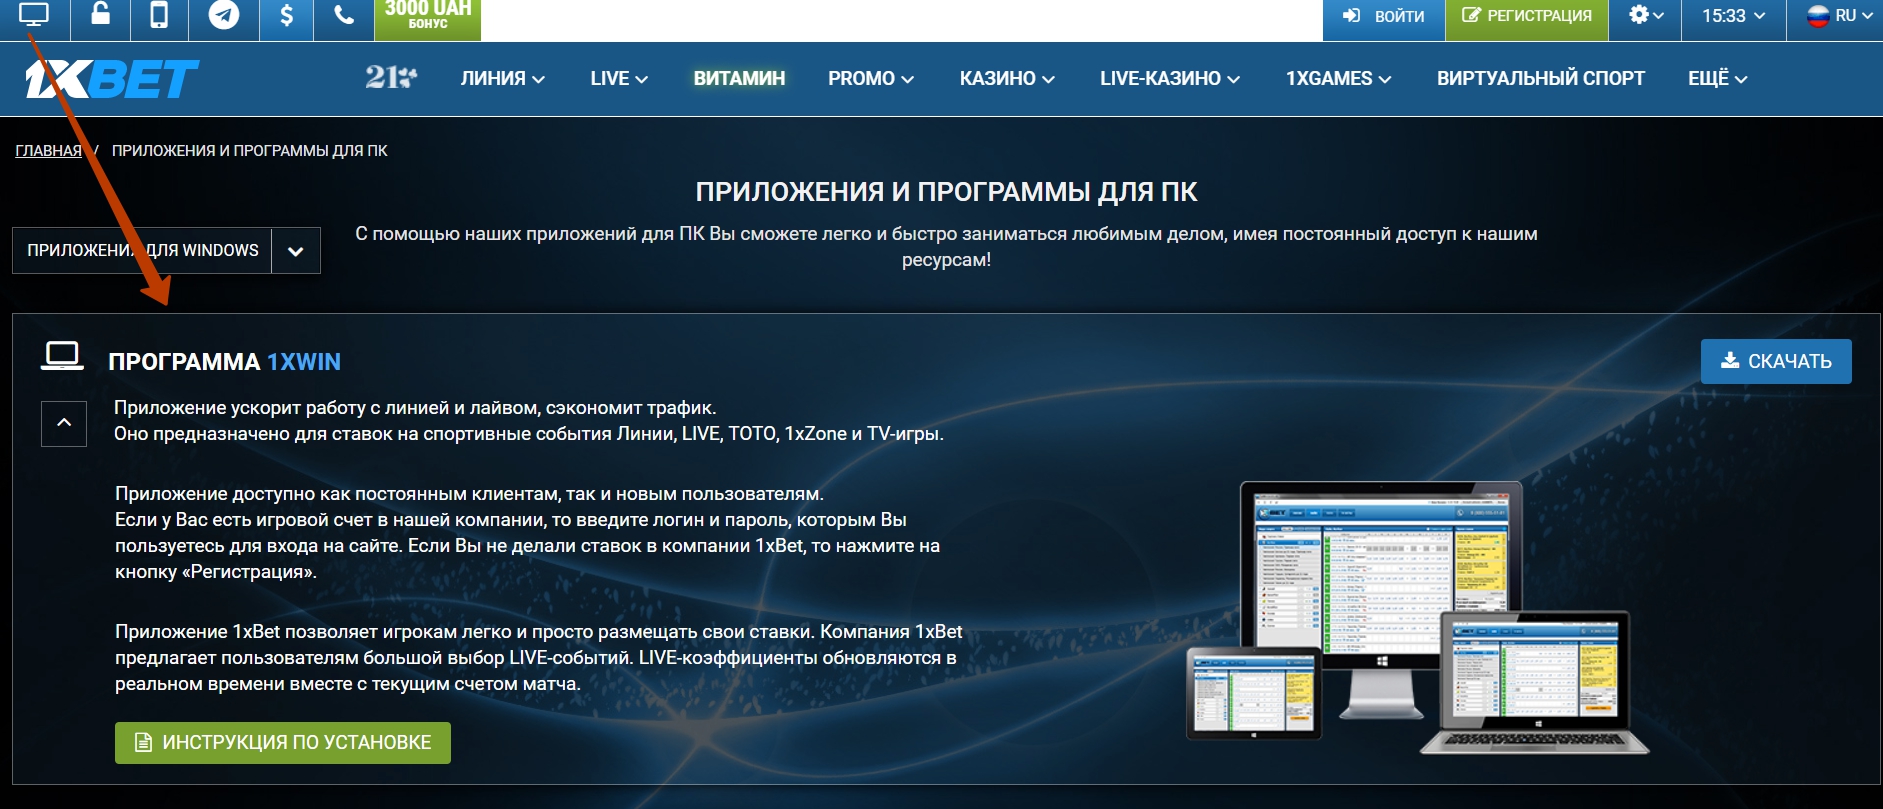
Task: Click the devices preview image
Action: [1418, 618]
